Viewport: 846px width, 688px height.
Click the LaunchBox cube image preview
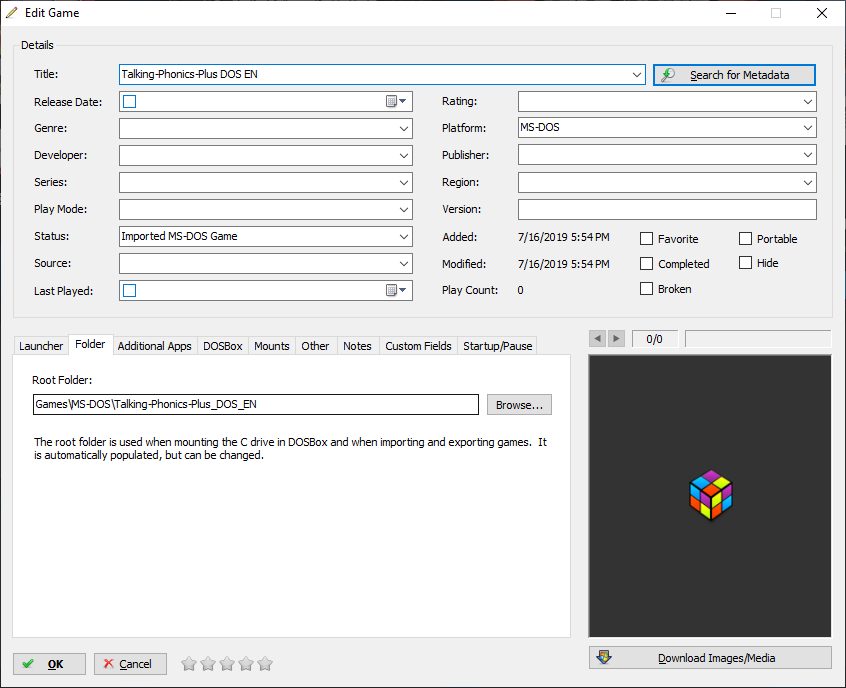pyautogui.click(x=710, y=495)
